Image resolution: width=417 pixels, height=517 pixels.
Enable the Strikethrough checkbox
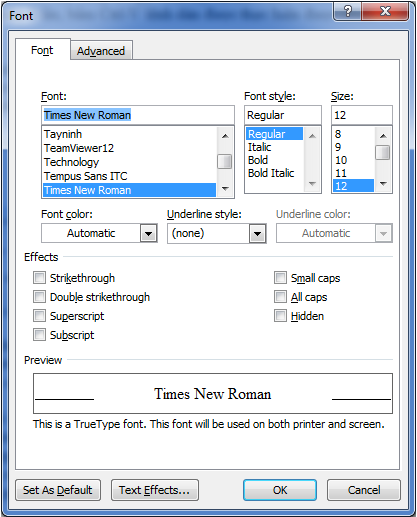tap(39, 277)
